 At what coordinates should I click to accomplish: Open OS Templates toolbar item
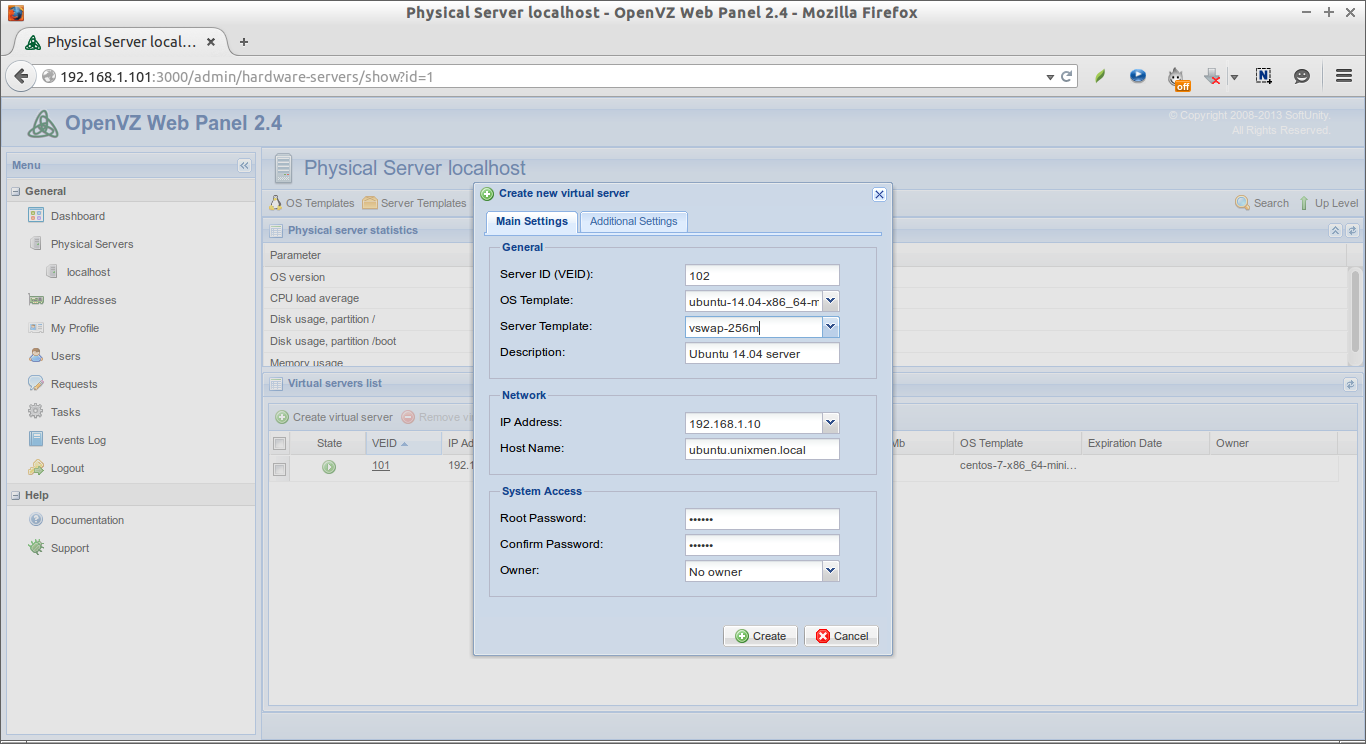313,203
